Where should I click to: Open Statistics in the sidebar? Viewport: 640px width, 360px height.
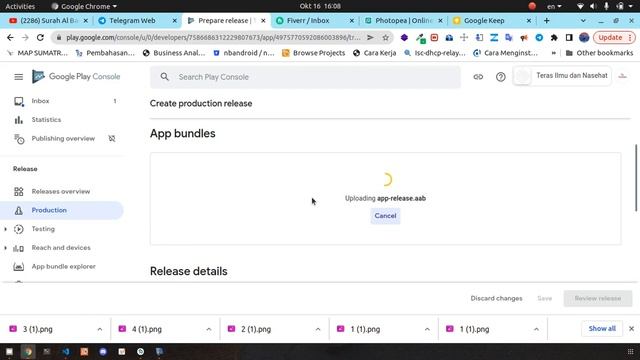46,120
